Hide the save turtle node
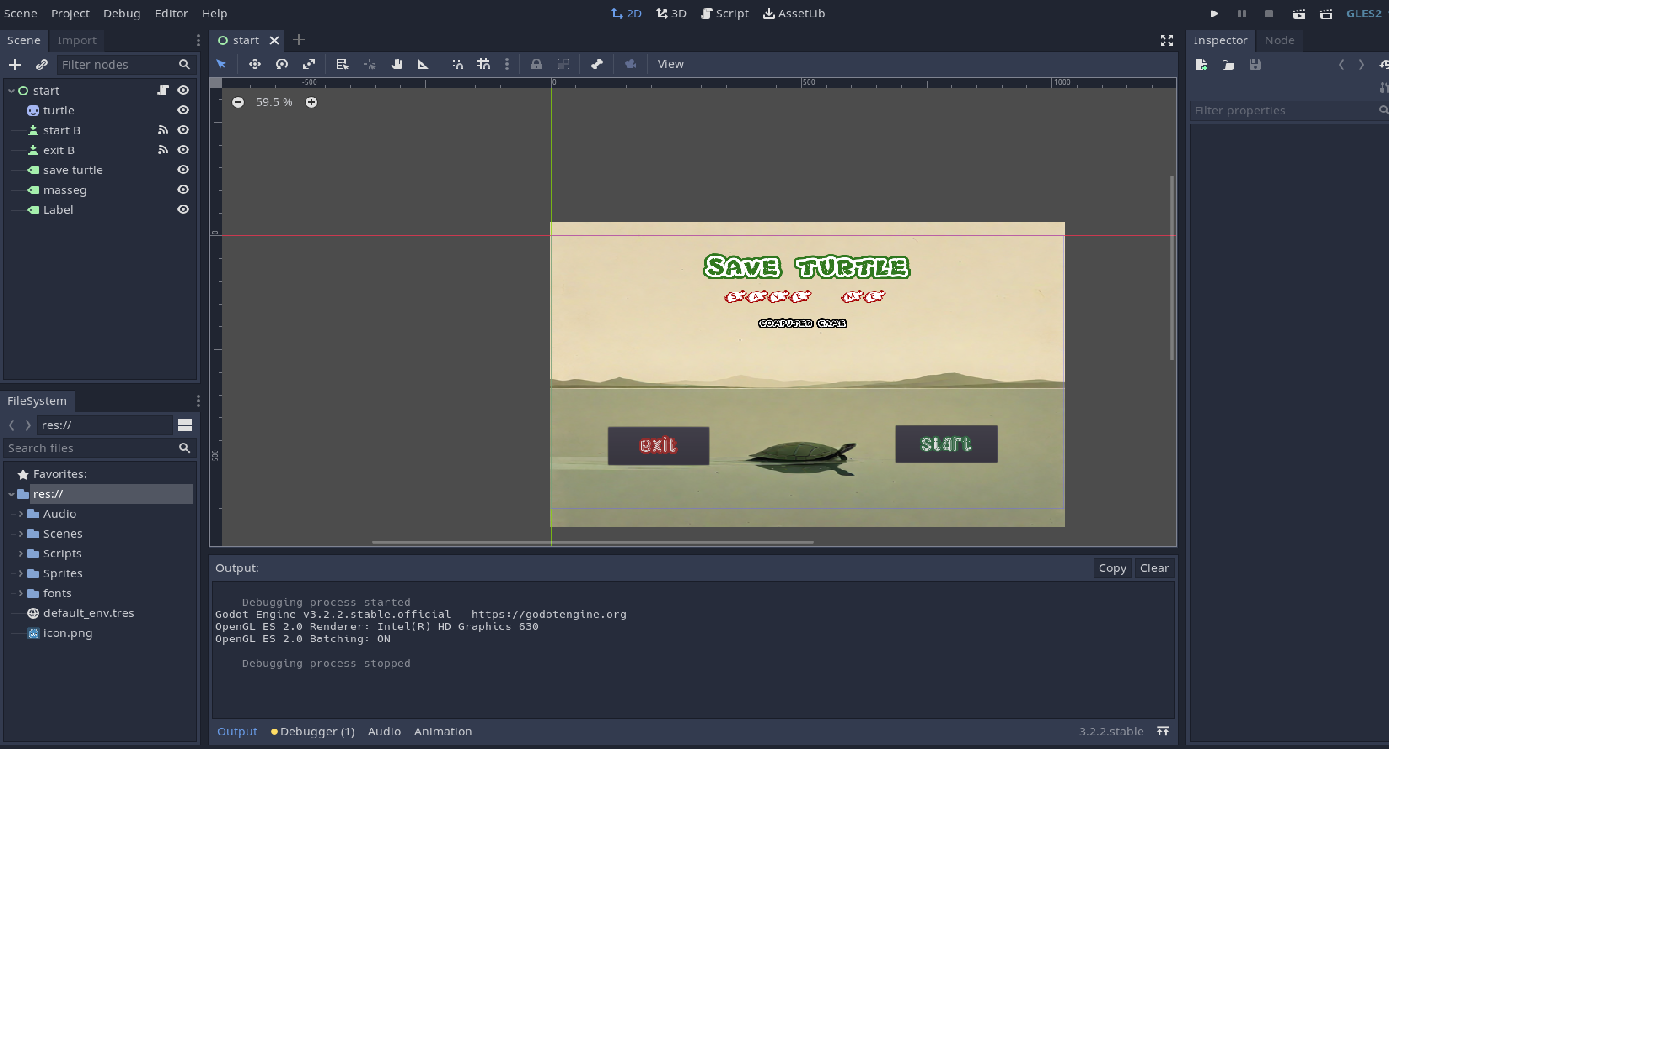This screenshot has height=1050, width=1680. pos(183,170)
